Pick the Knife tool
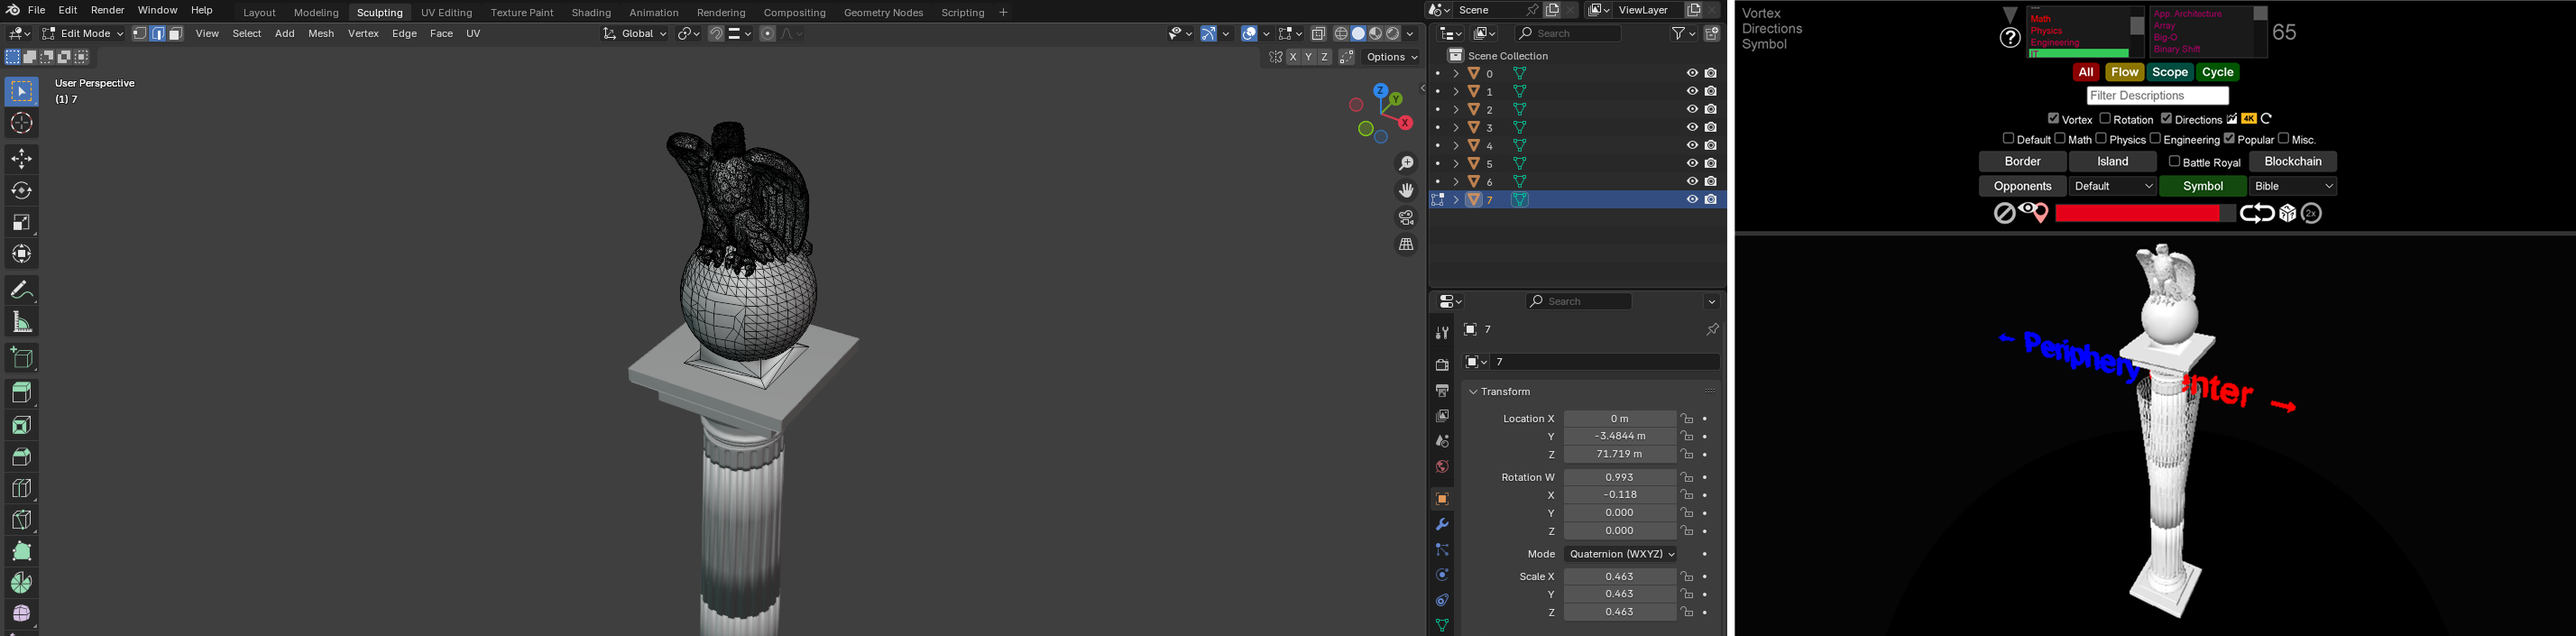 click(x=22, y=520)
